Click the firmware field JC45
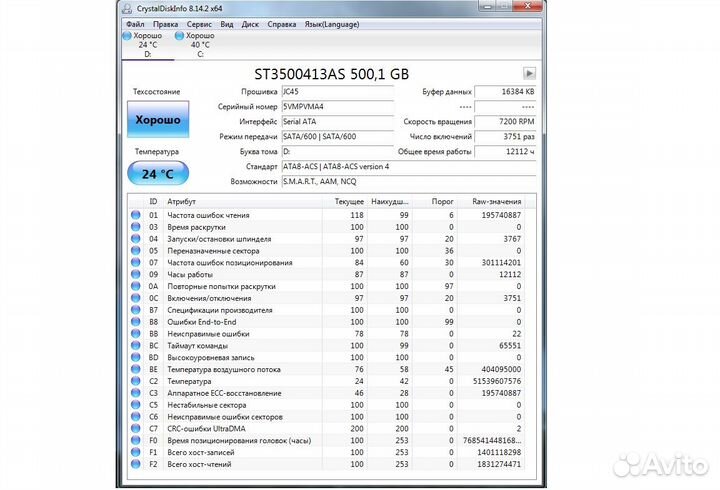The image size is (720, 490). (338, 91)
